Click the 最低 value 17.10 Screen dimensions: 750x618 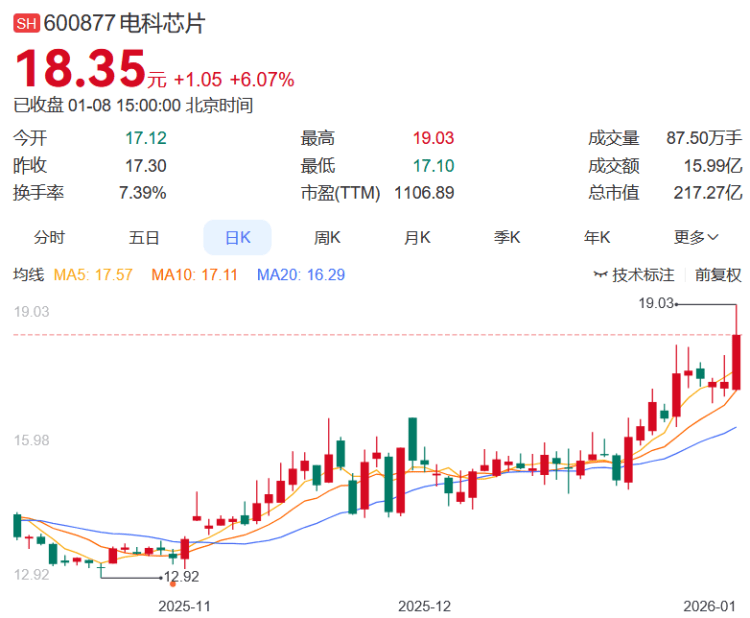tap(433, 166)
